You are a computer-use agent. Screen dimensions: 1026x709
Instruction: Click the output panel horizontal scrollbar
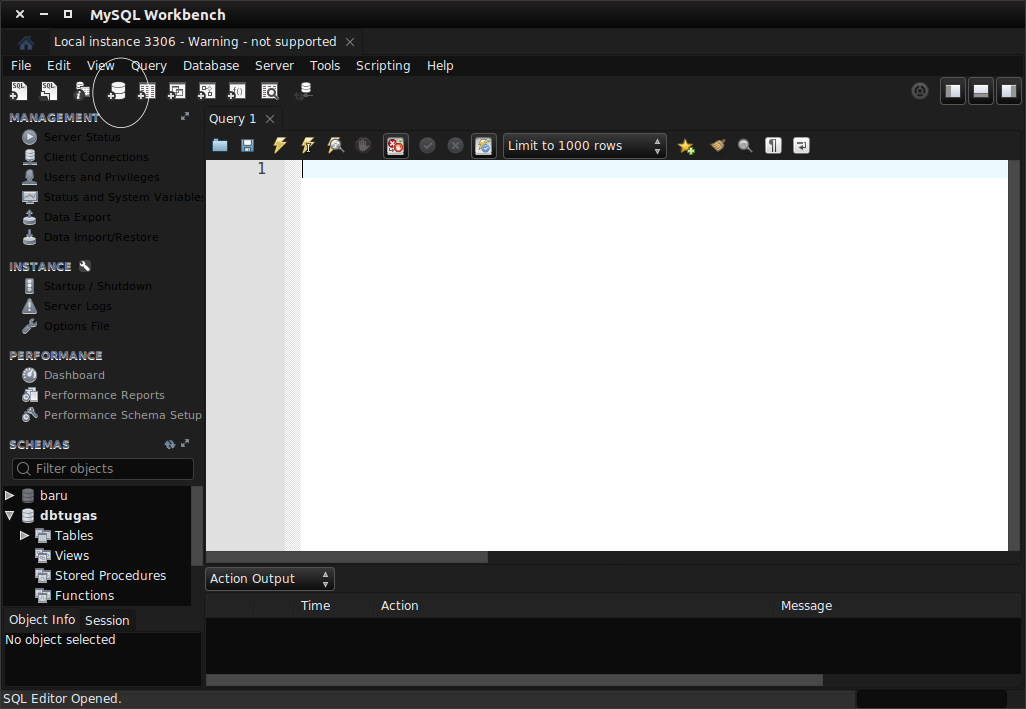pyautogui.click(x=514, y=680)
